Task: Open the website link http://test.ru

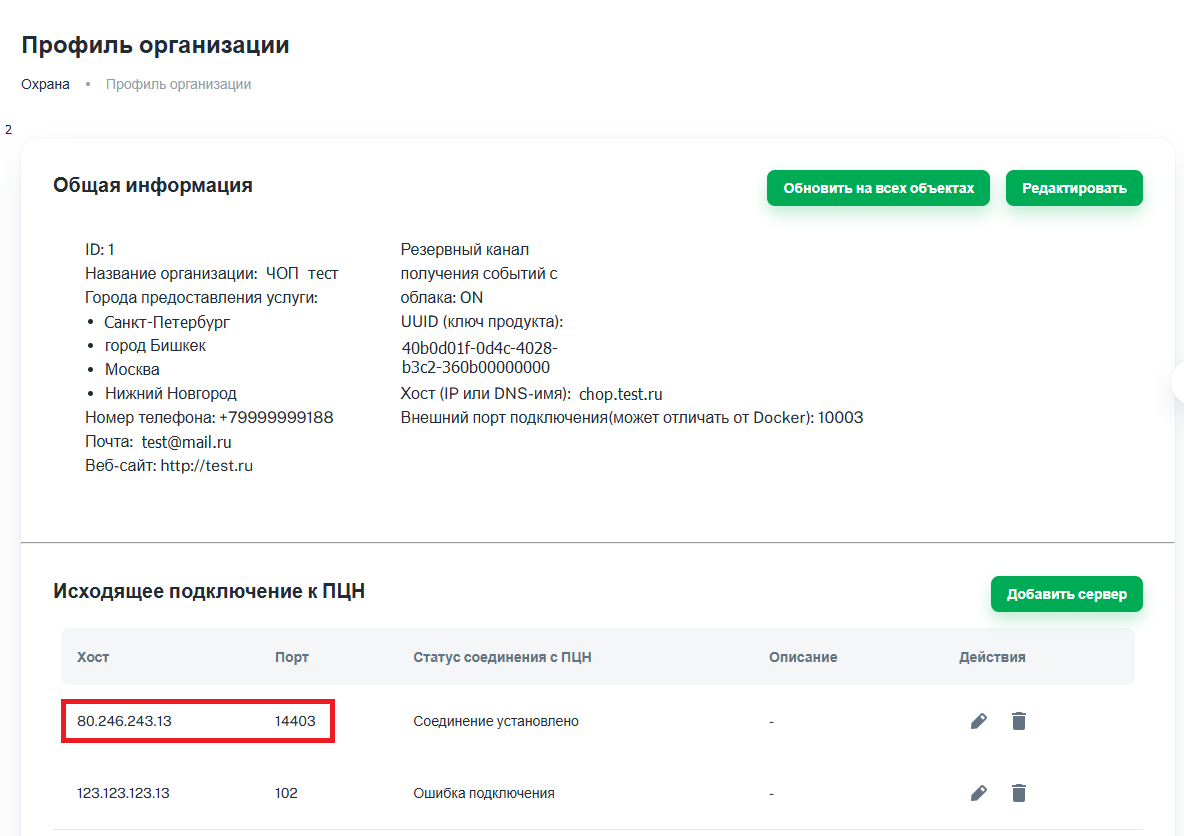Action: tap(206, 465)
